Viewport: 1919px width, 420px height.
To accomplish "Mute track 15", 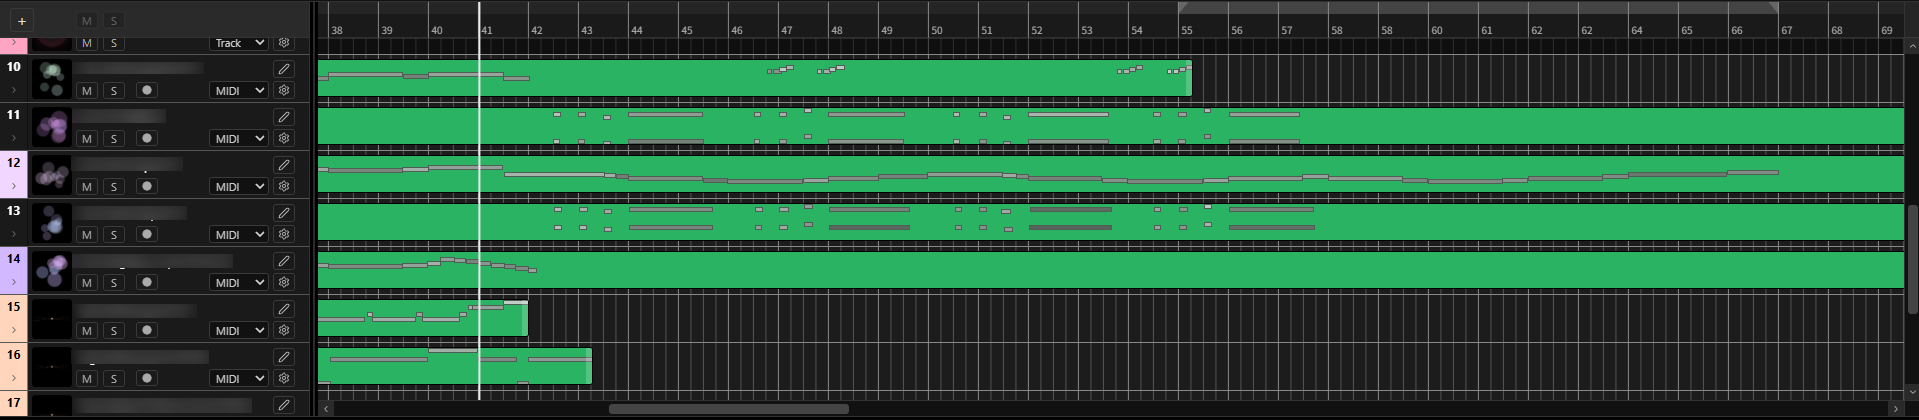I will [87, 331].
